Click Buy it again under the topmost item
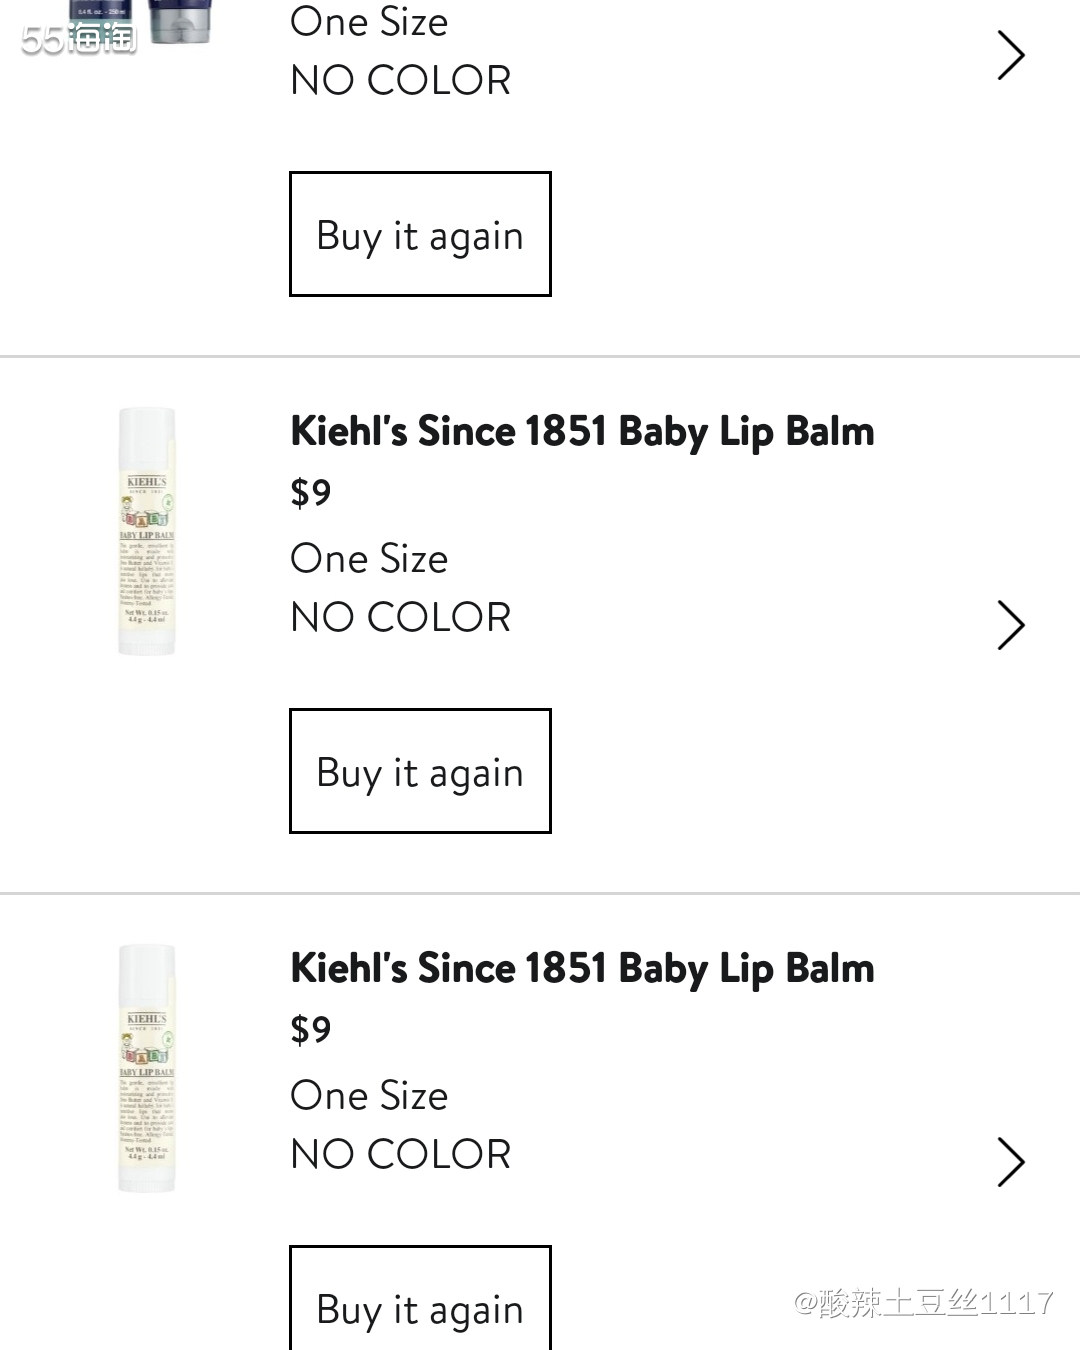1080x1350 pixels. [x=420, y=234]
